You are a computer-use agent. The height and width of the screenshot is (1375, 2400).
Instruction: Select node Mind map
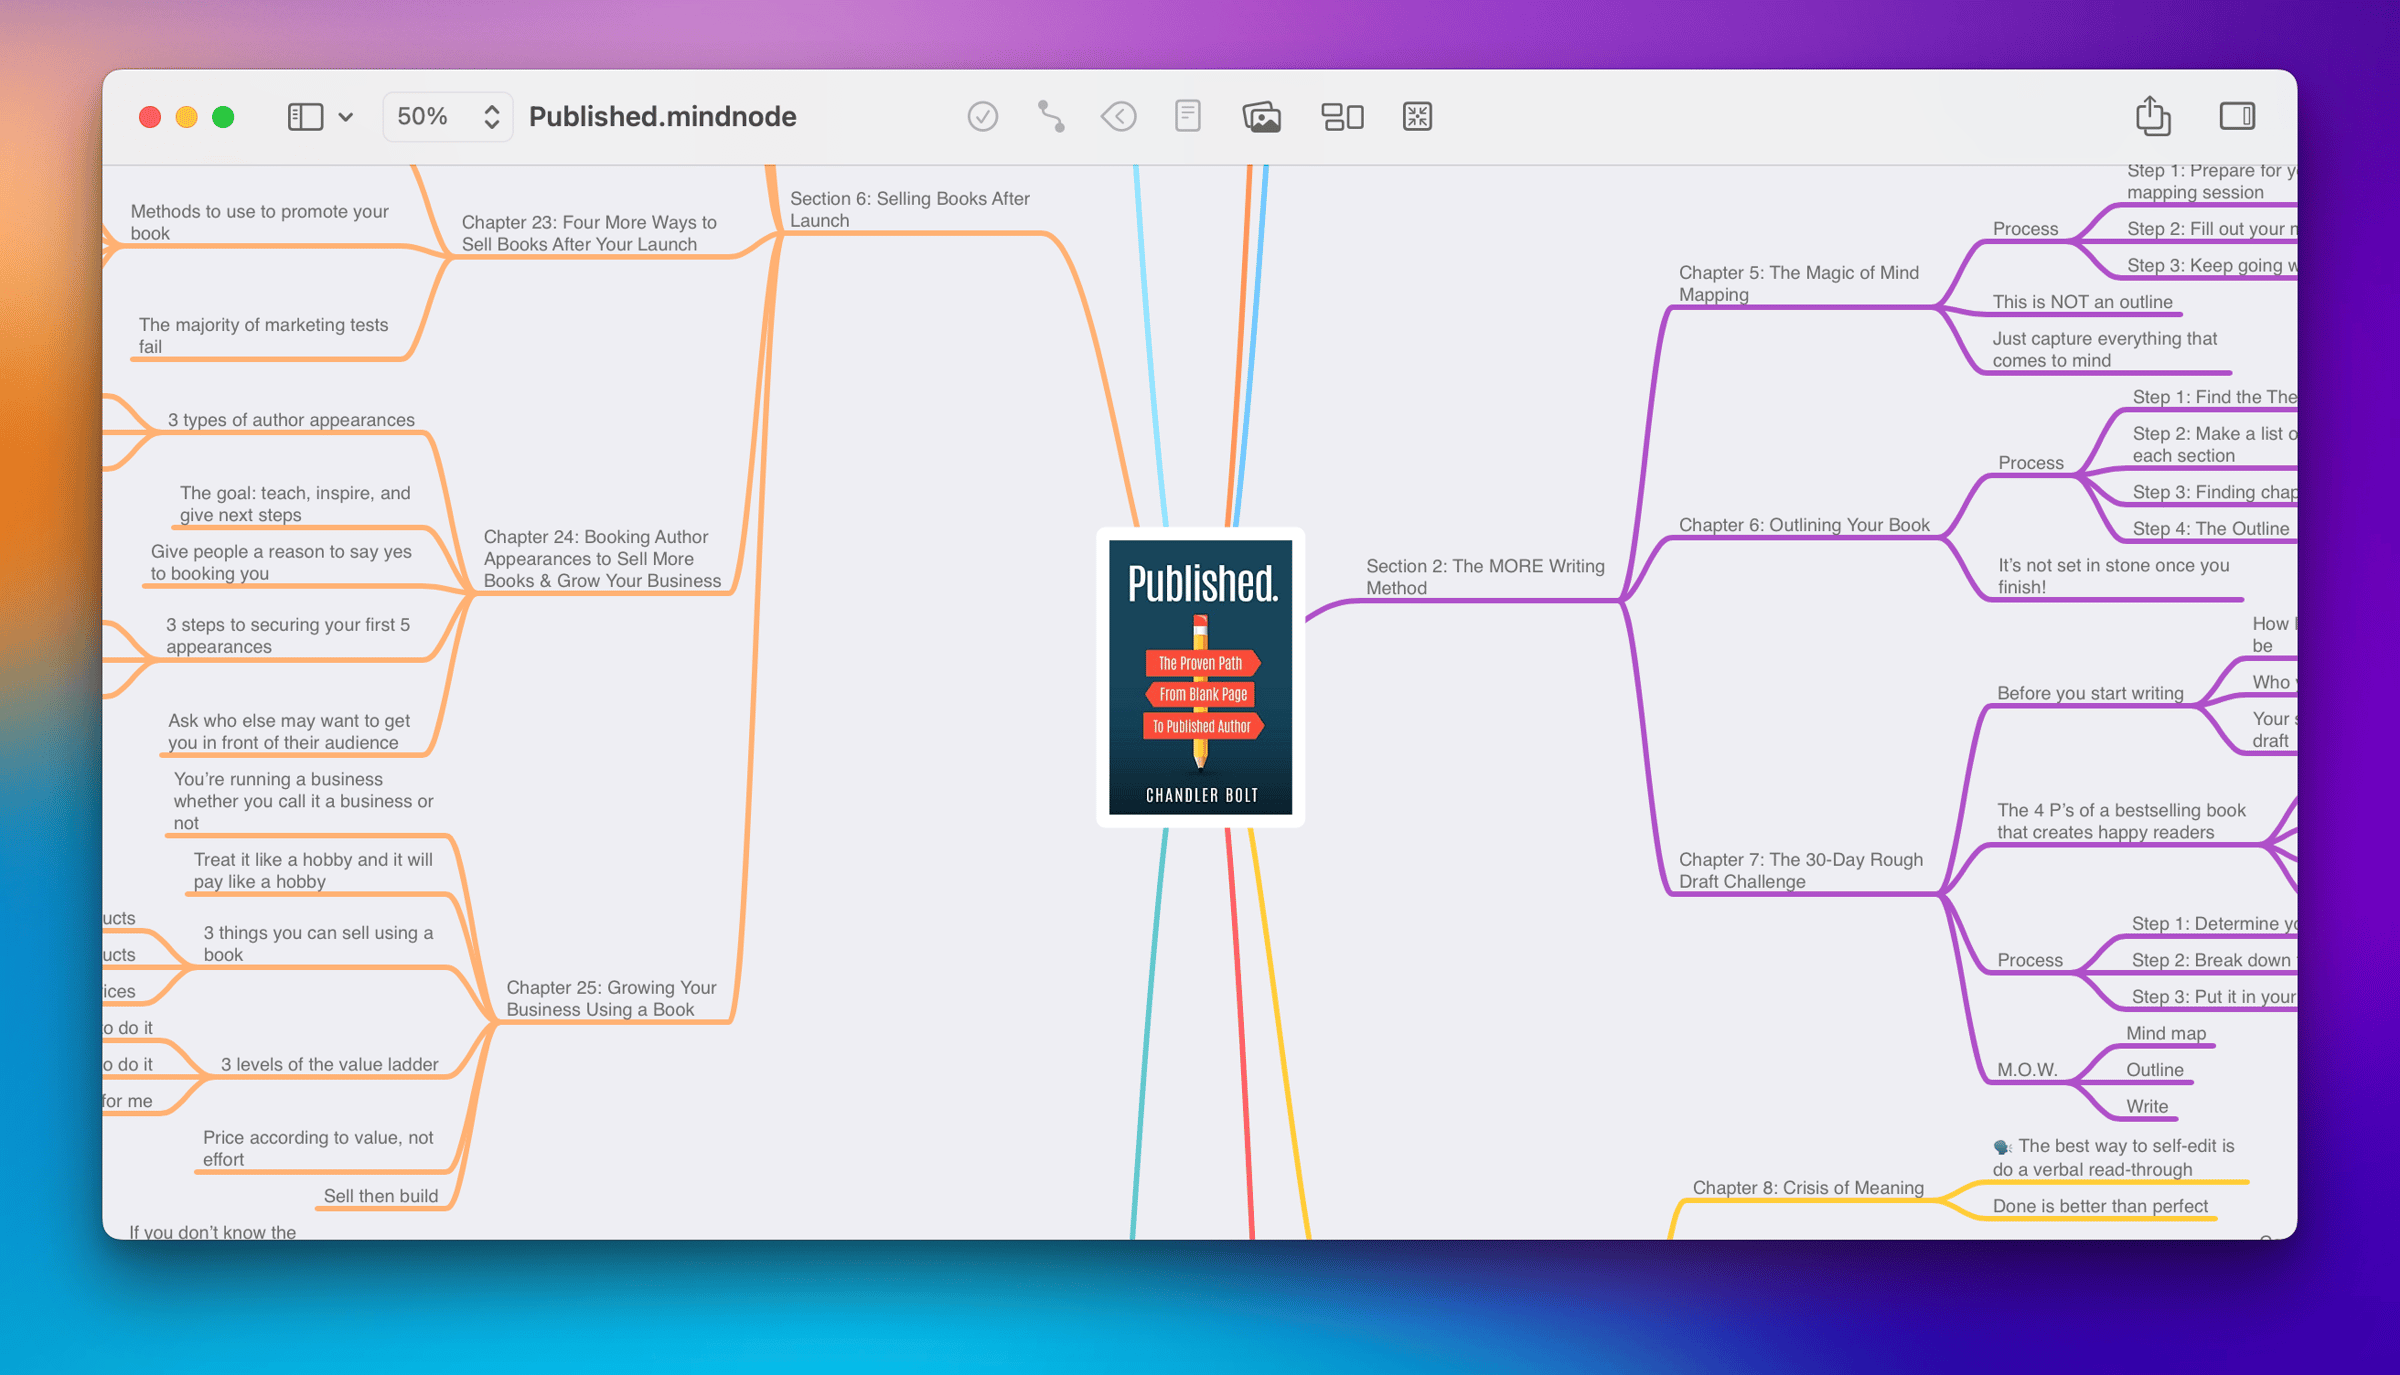coord(2165,1033)
